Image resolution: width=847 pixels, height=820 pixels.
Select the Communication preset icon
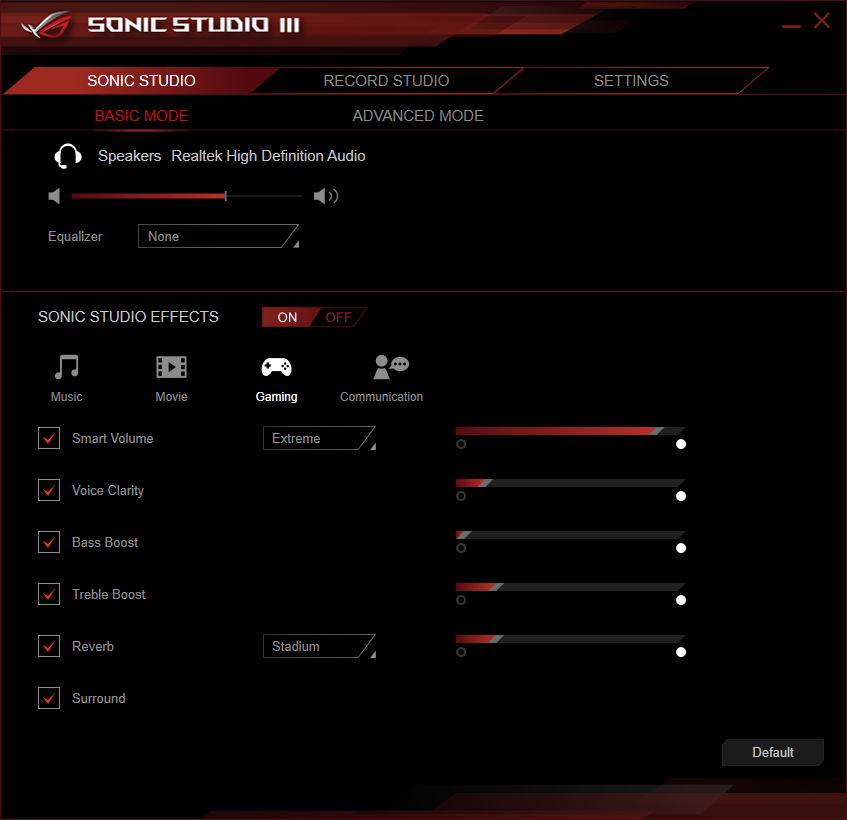[391, 367]
